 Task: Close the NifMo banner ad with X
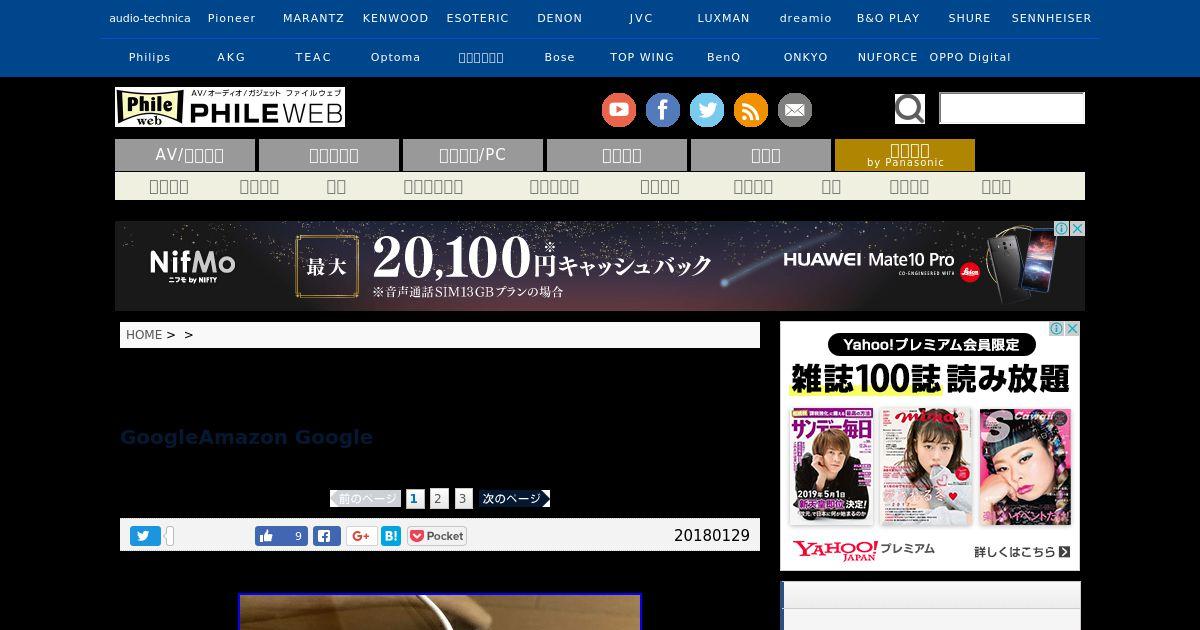pyautogui.click(x=1078, y=229)
